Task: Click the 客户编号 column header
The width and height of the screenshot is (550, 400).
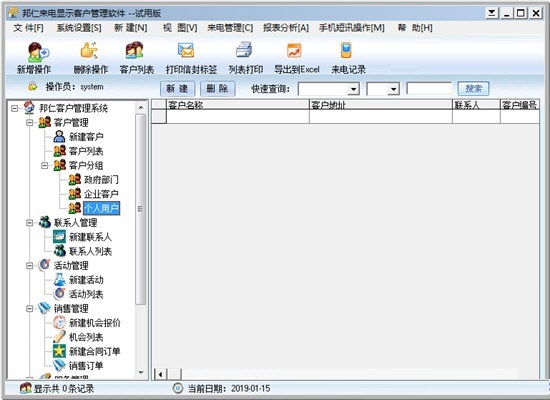Action: click(x=520, y=105)
